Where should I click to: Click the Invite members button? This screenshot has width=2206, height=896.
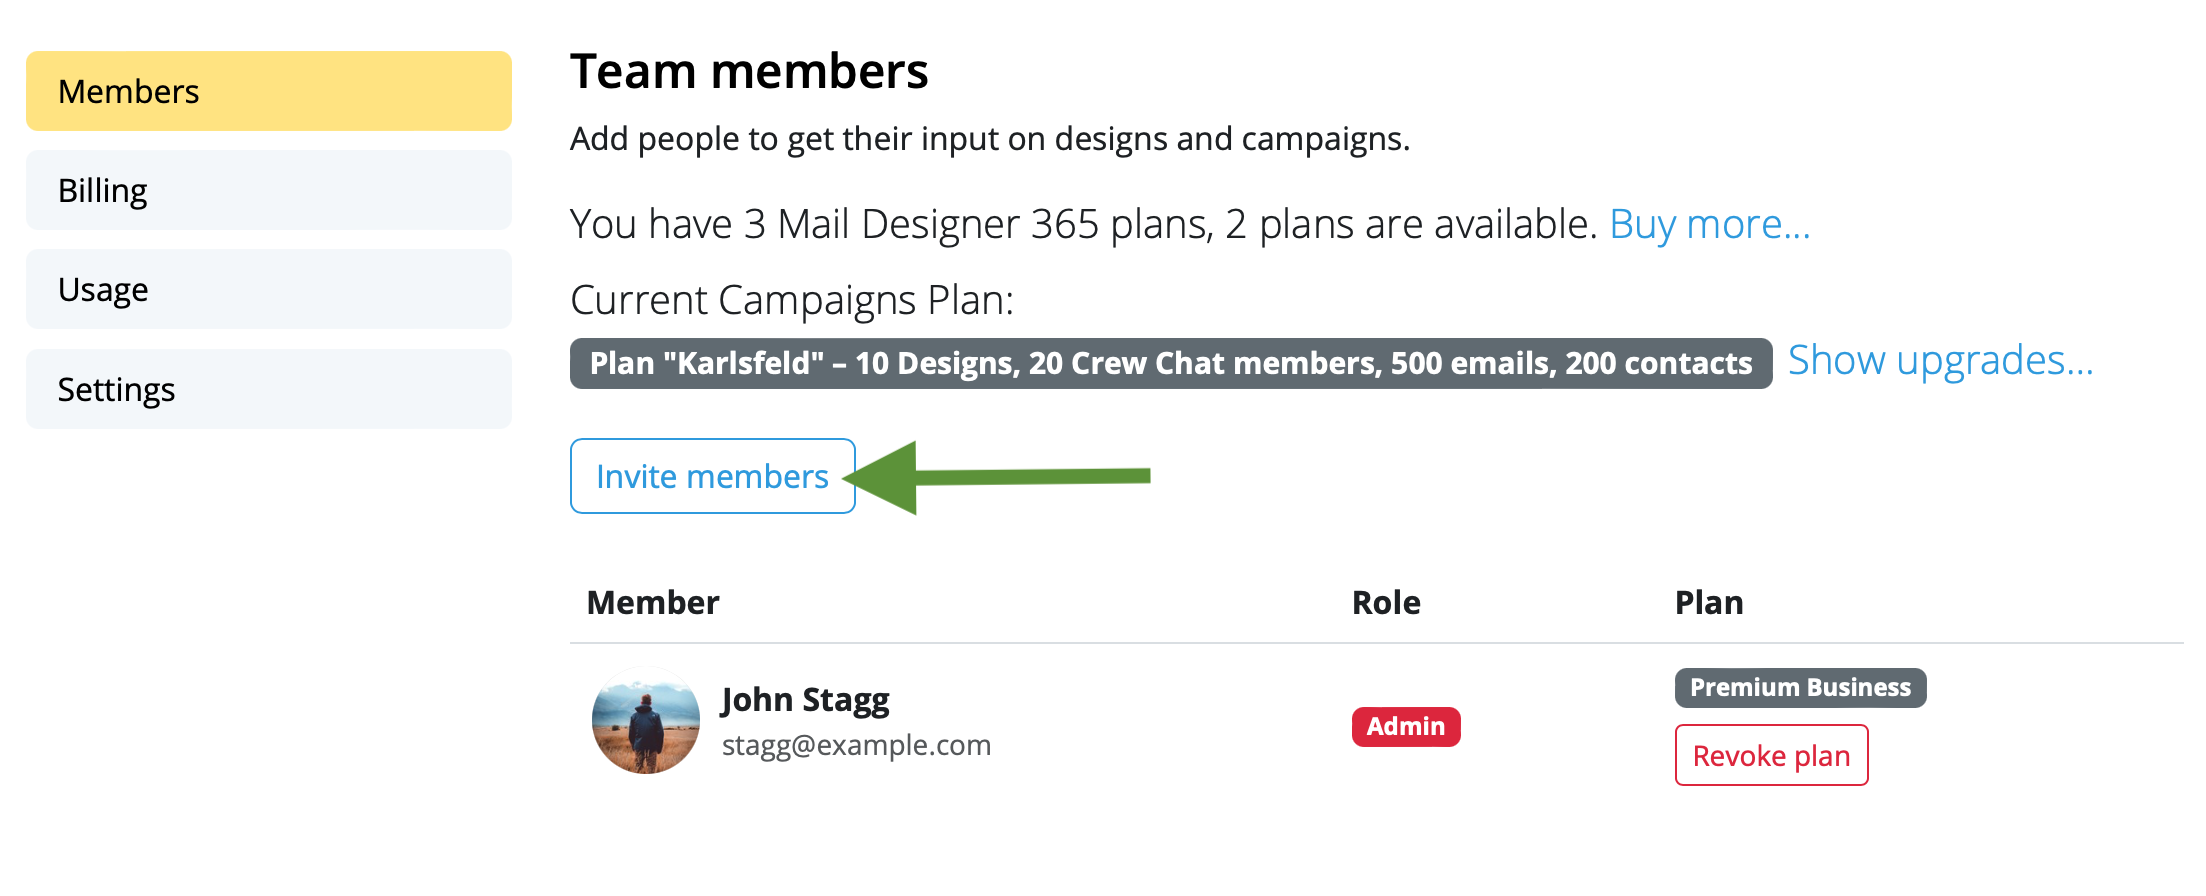click(x=713, y=476)
